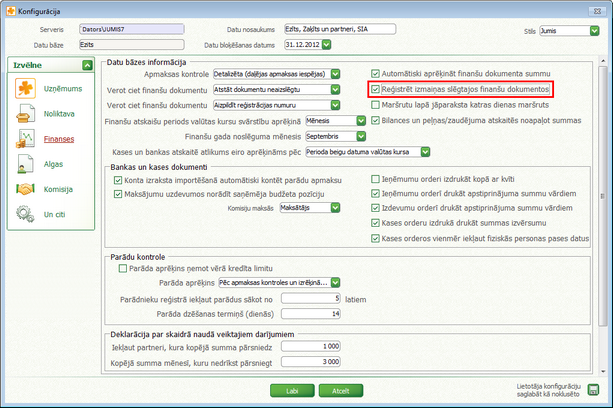613x408 pixels.
Task: Open Parāda aprēķins dropdown
Action: point(335,282)
